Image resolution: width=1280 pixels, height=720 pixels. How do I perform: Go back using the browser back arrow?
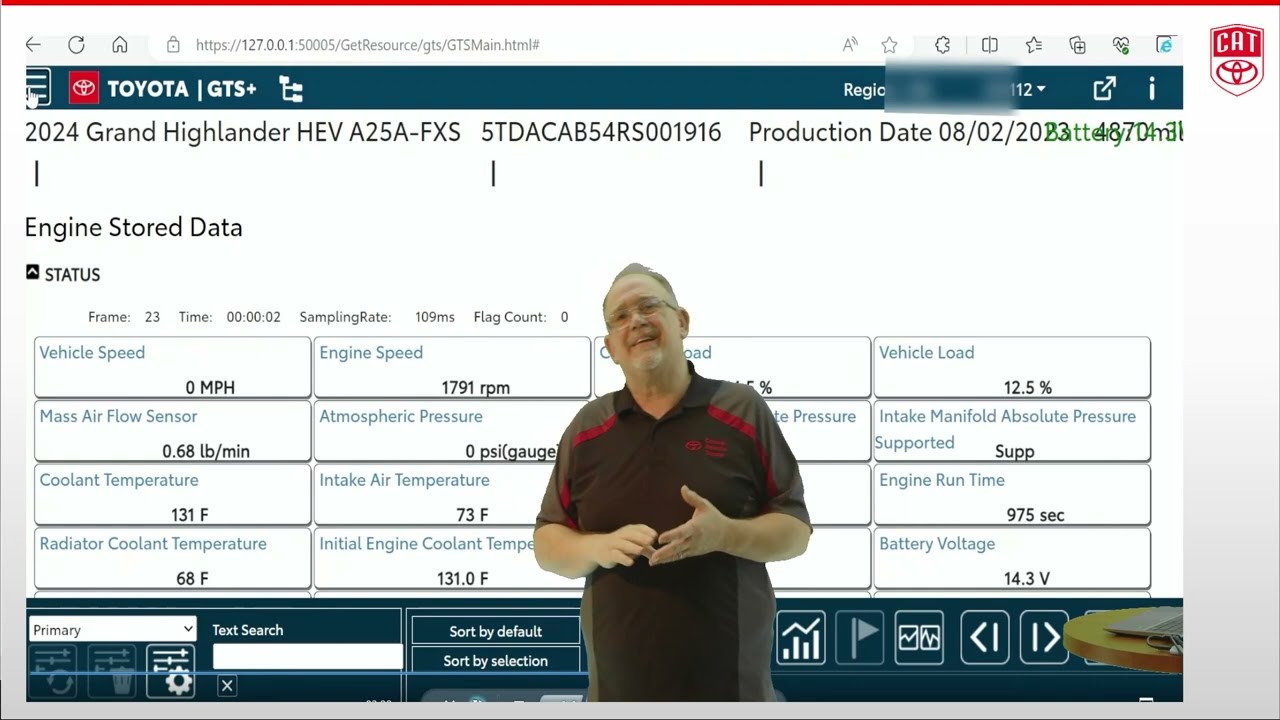click(x=33, y=45)
